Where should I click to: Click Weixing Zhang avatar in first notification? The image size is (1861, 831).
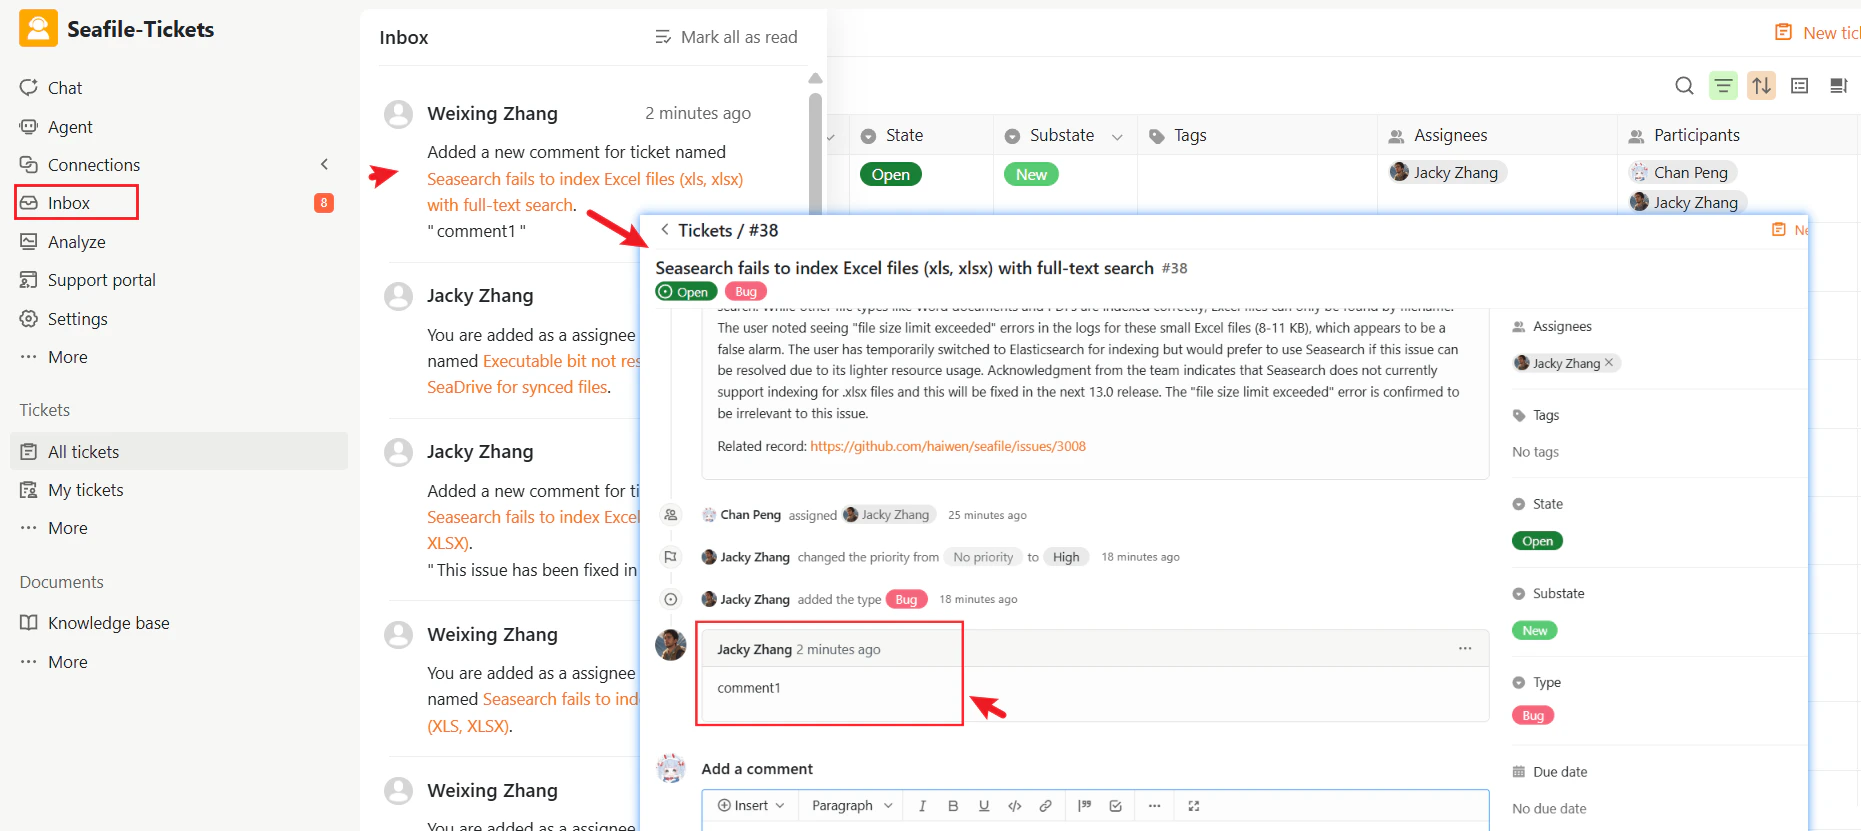399,114
